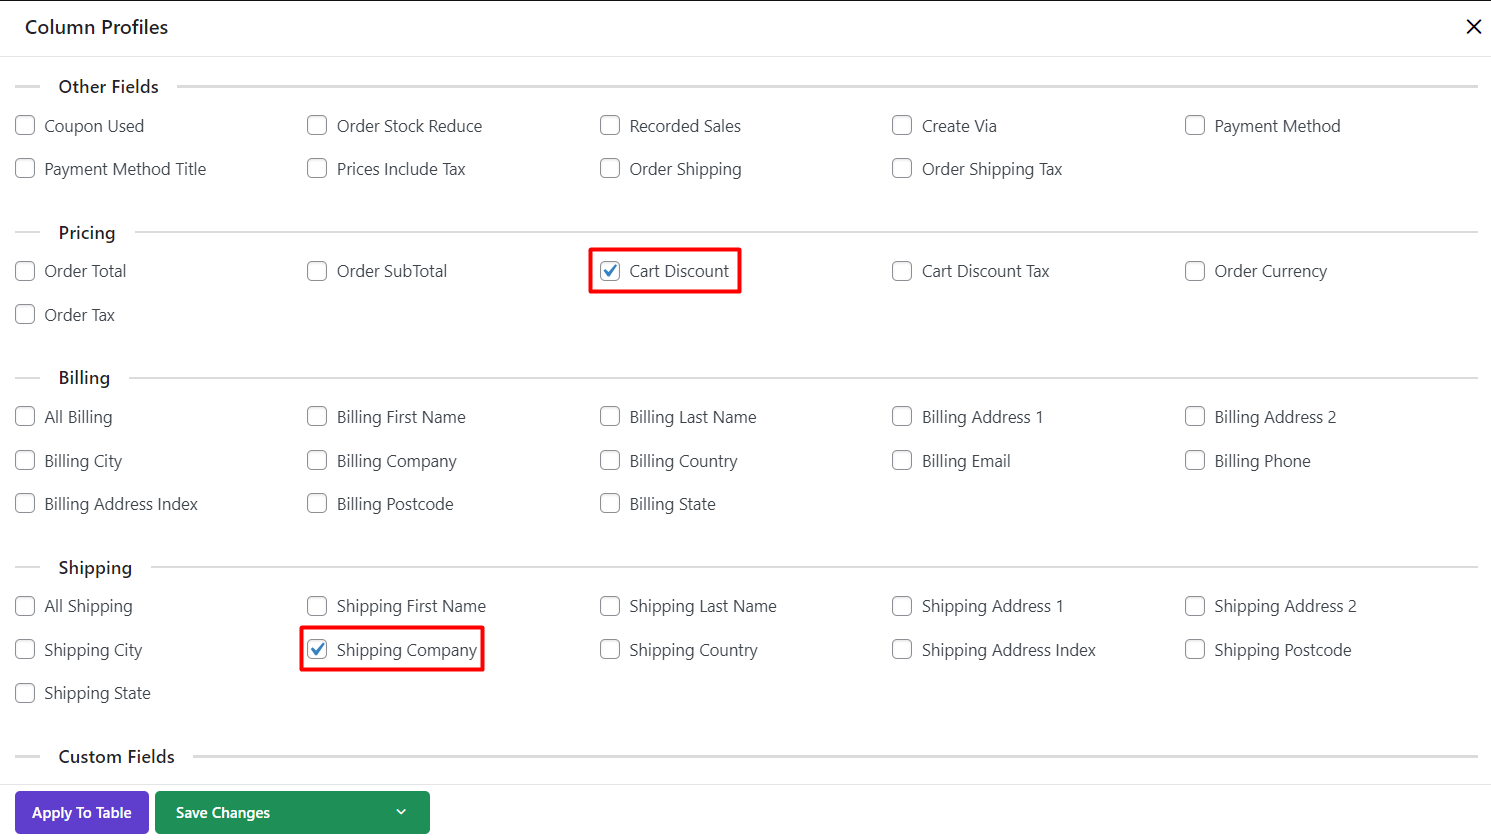The height and width of the screenshot is (840, 1491).
Task: Enable the Billing Phone checkbox
Action: click(1195, 461)
